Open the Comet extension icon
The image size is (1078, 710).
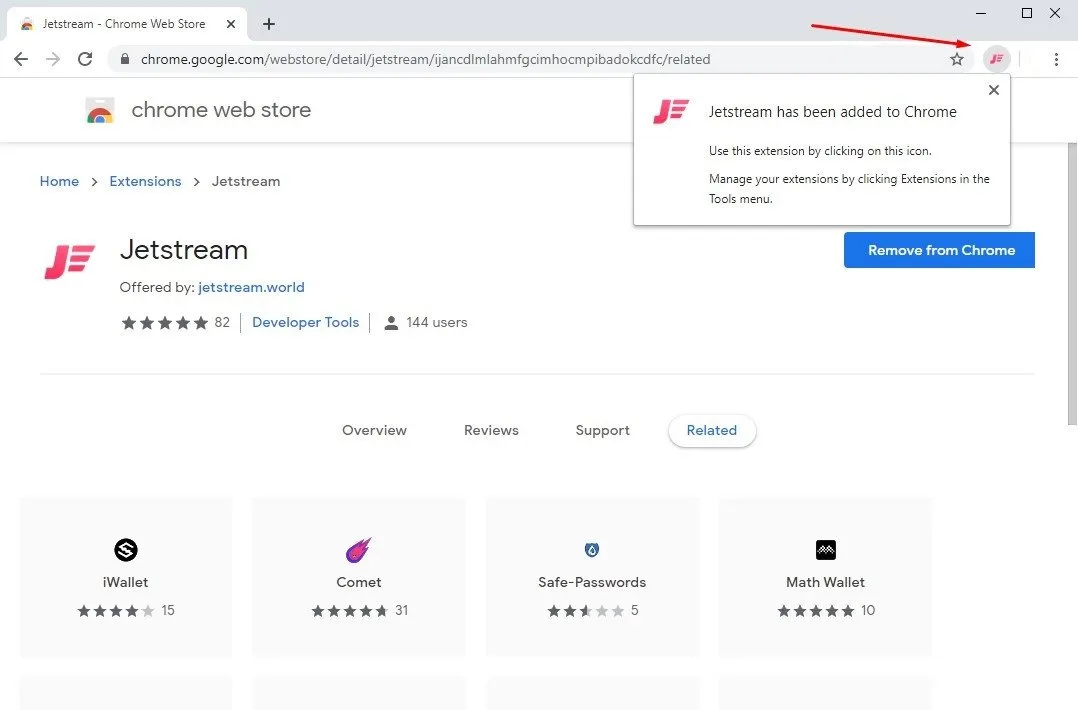point(358,550)
